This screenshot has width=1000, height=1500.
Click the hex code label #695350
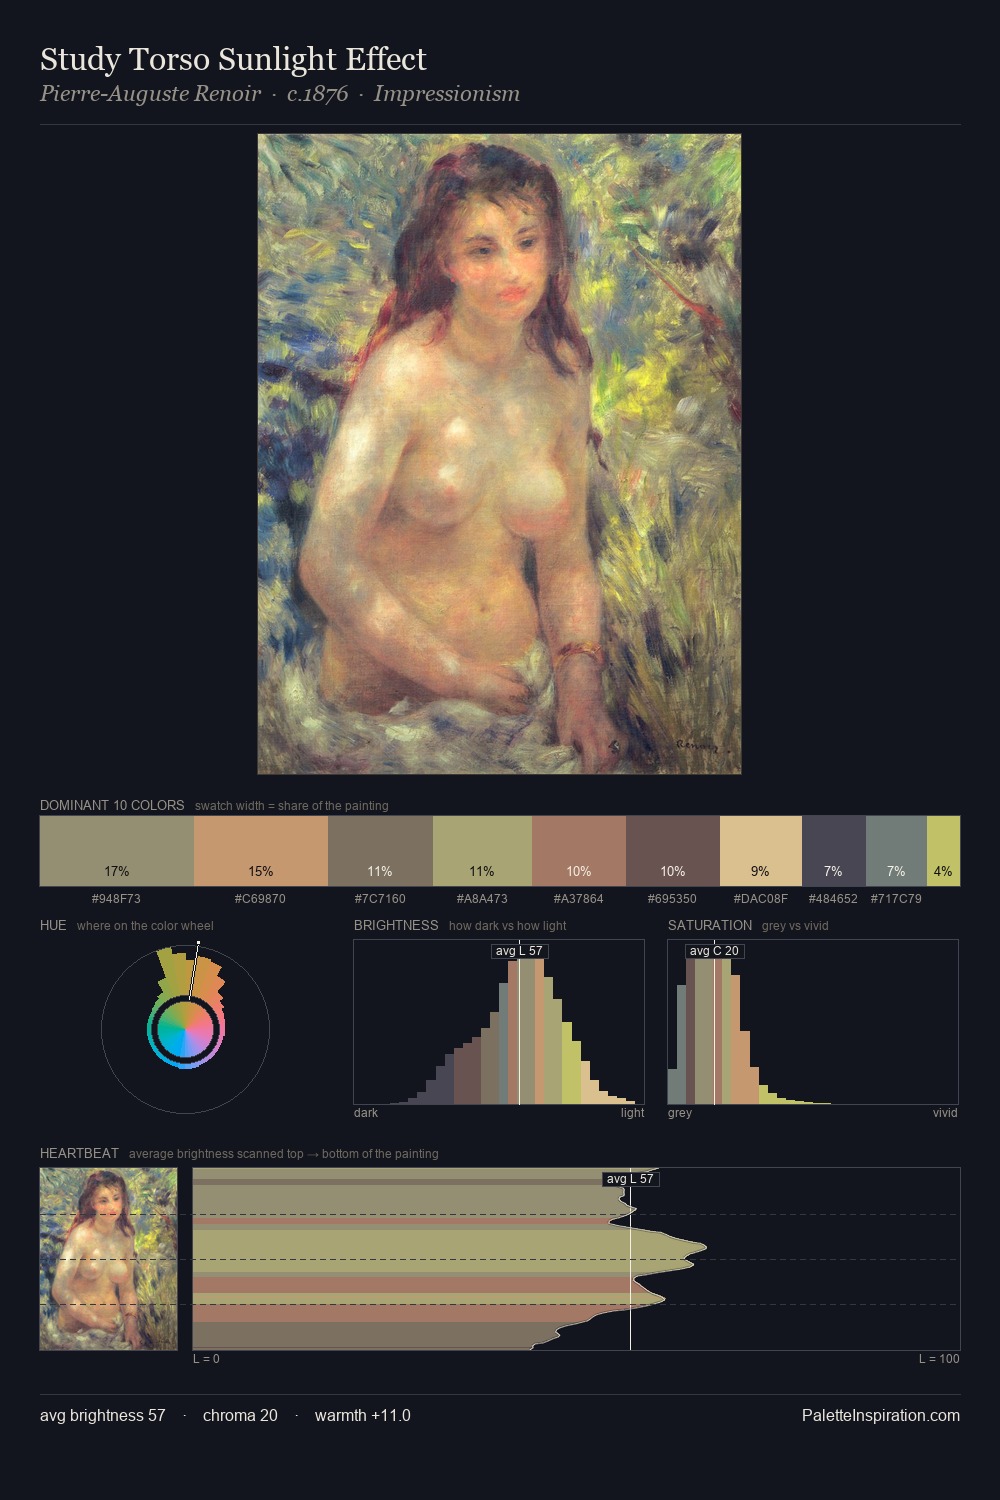(x=672, y=899)
